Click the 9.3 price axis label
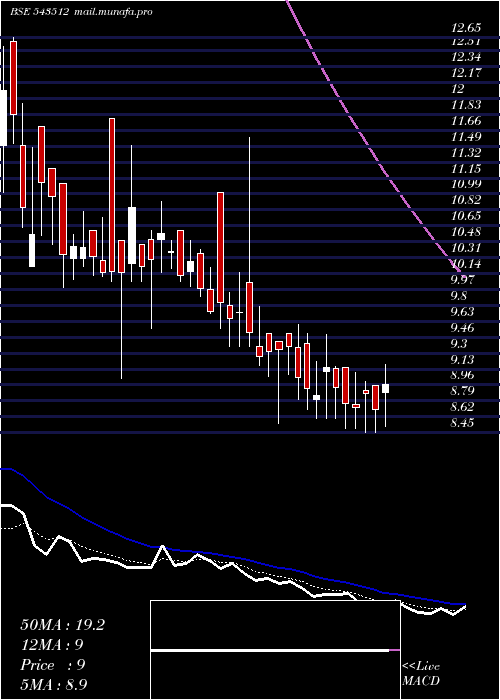The image size is (500, 700). click(461, 343)
